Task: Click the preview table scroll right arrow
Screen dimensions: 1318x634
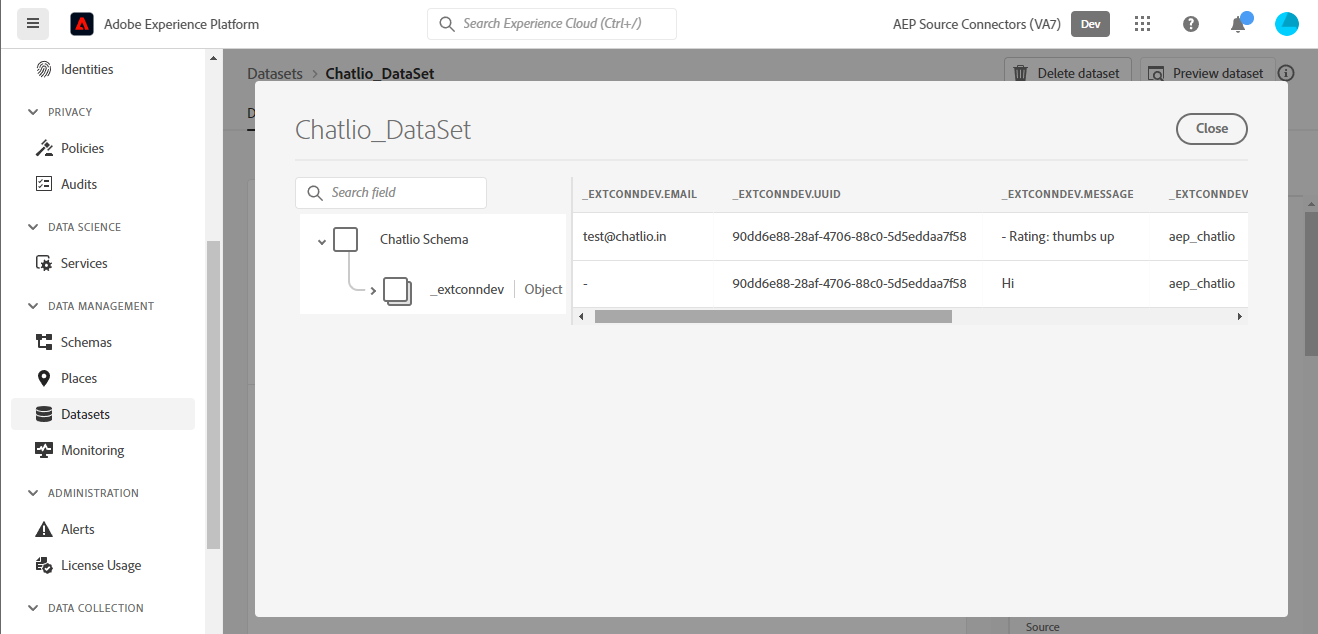Action: [1240, 316]
